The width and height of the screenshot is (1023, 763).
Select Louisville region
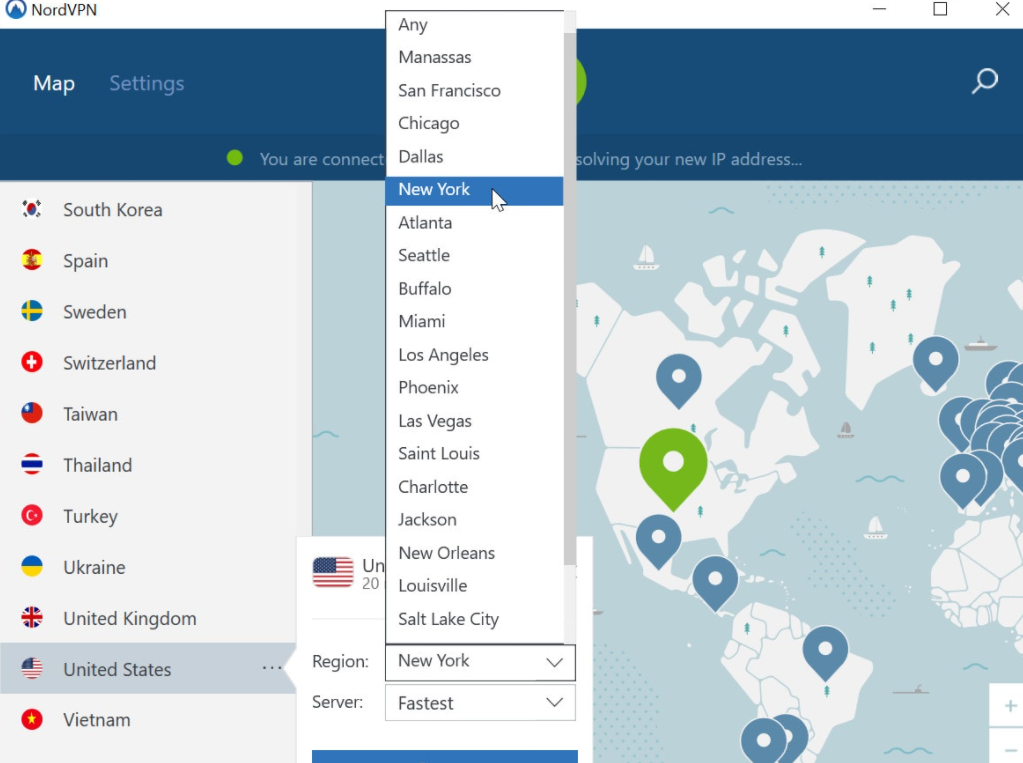pyautogui.click(x=474, y=585)
